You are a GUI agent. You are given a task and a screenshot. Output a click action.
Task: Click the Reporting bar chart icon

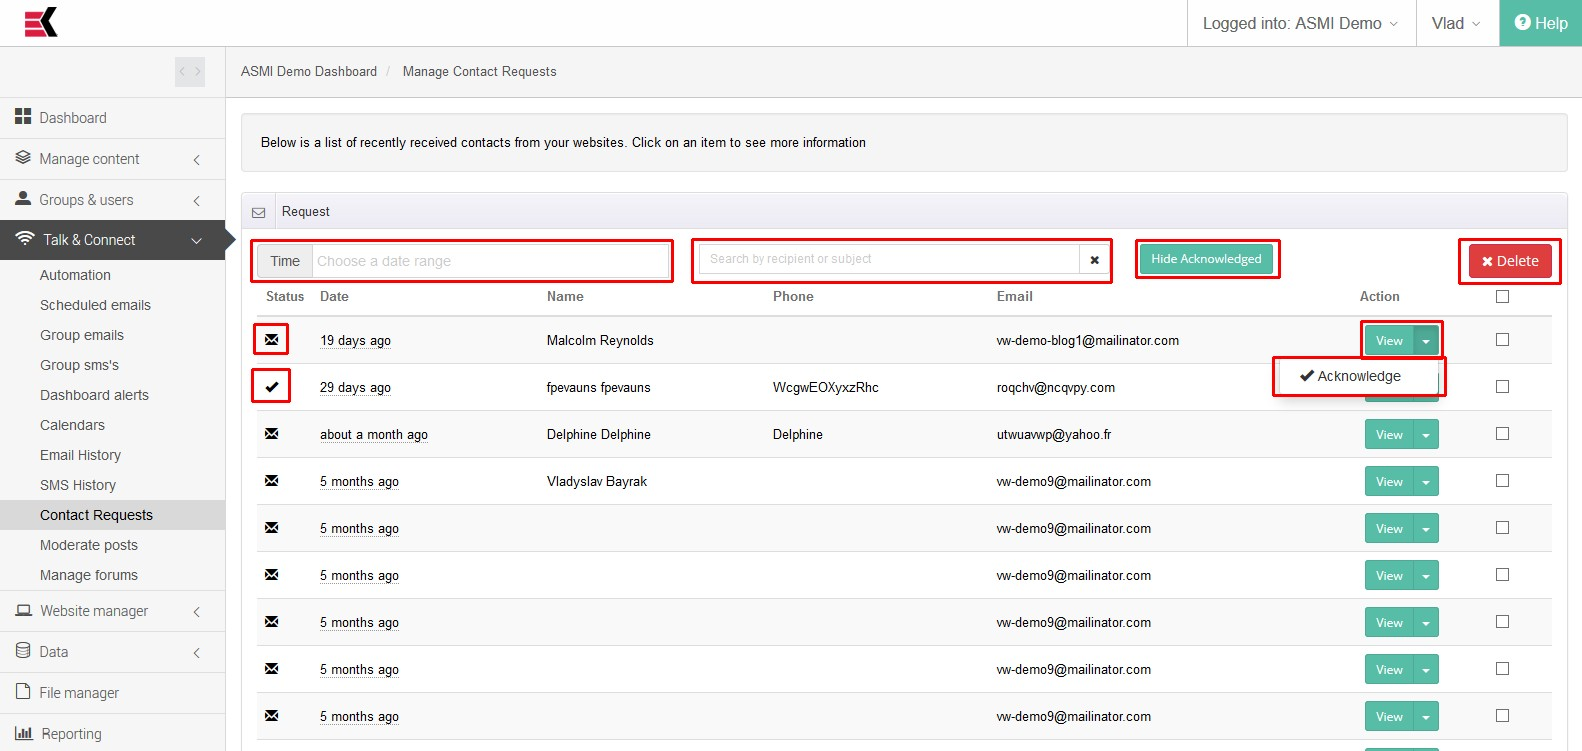pos(24,733)
